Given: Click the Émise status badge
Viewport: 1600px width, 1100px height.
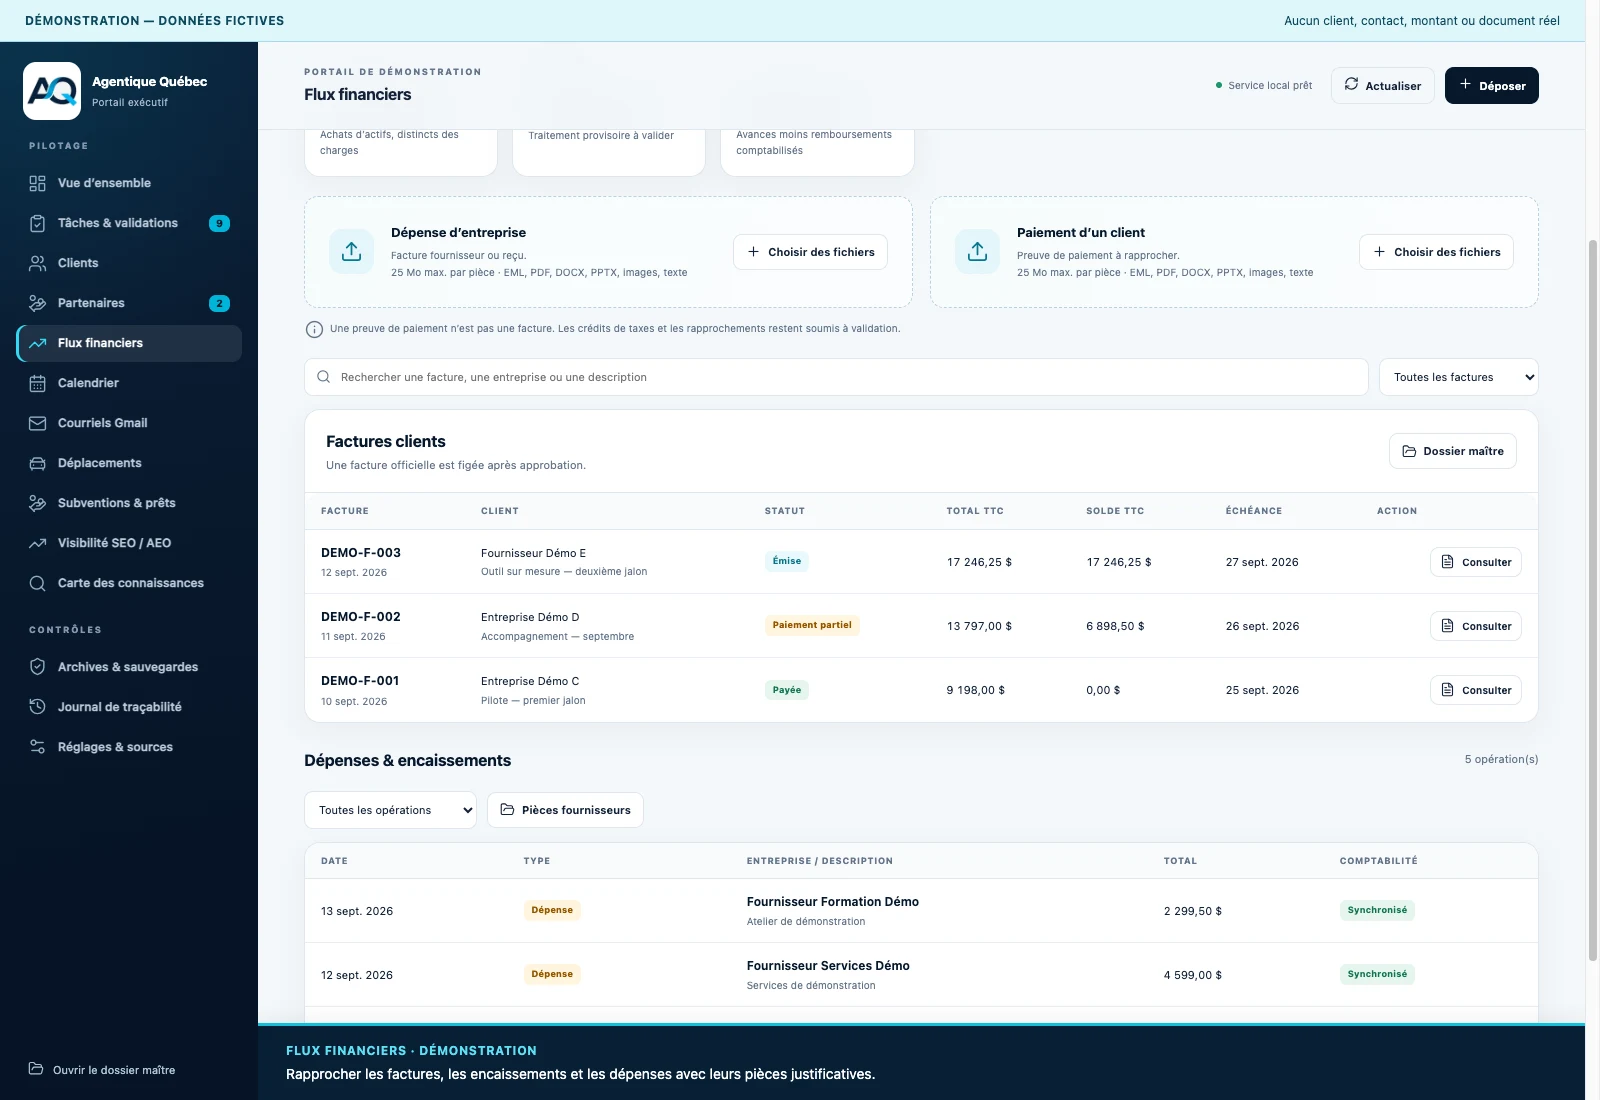Looking at the screenshot, I should pos(787,561).
